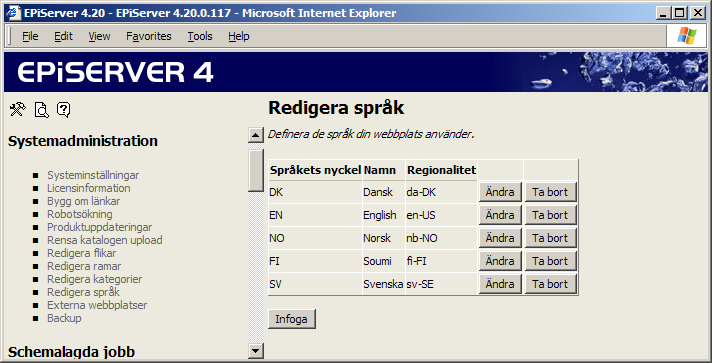Open the Backup link
Screen dimensions: 712x363
(64, 318)
